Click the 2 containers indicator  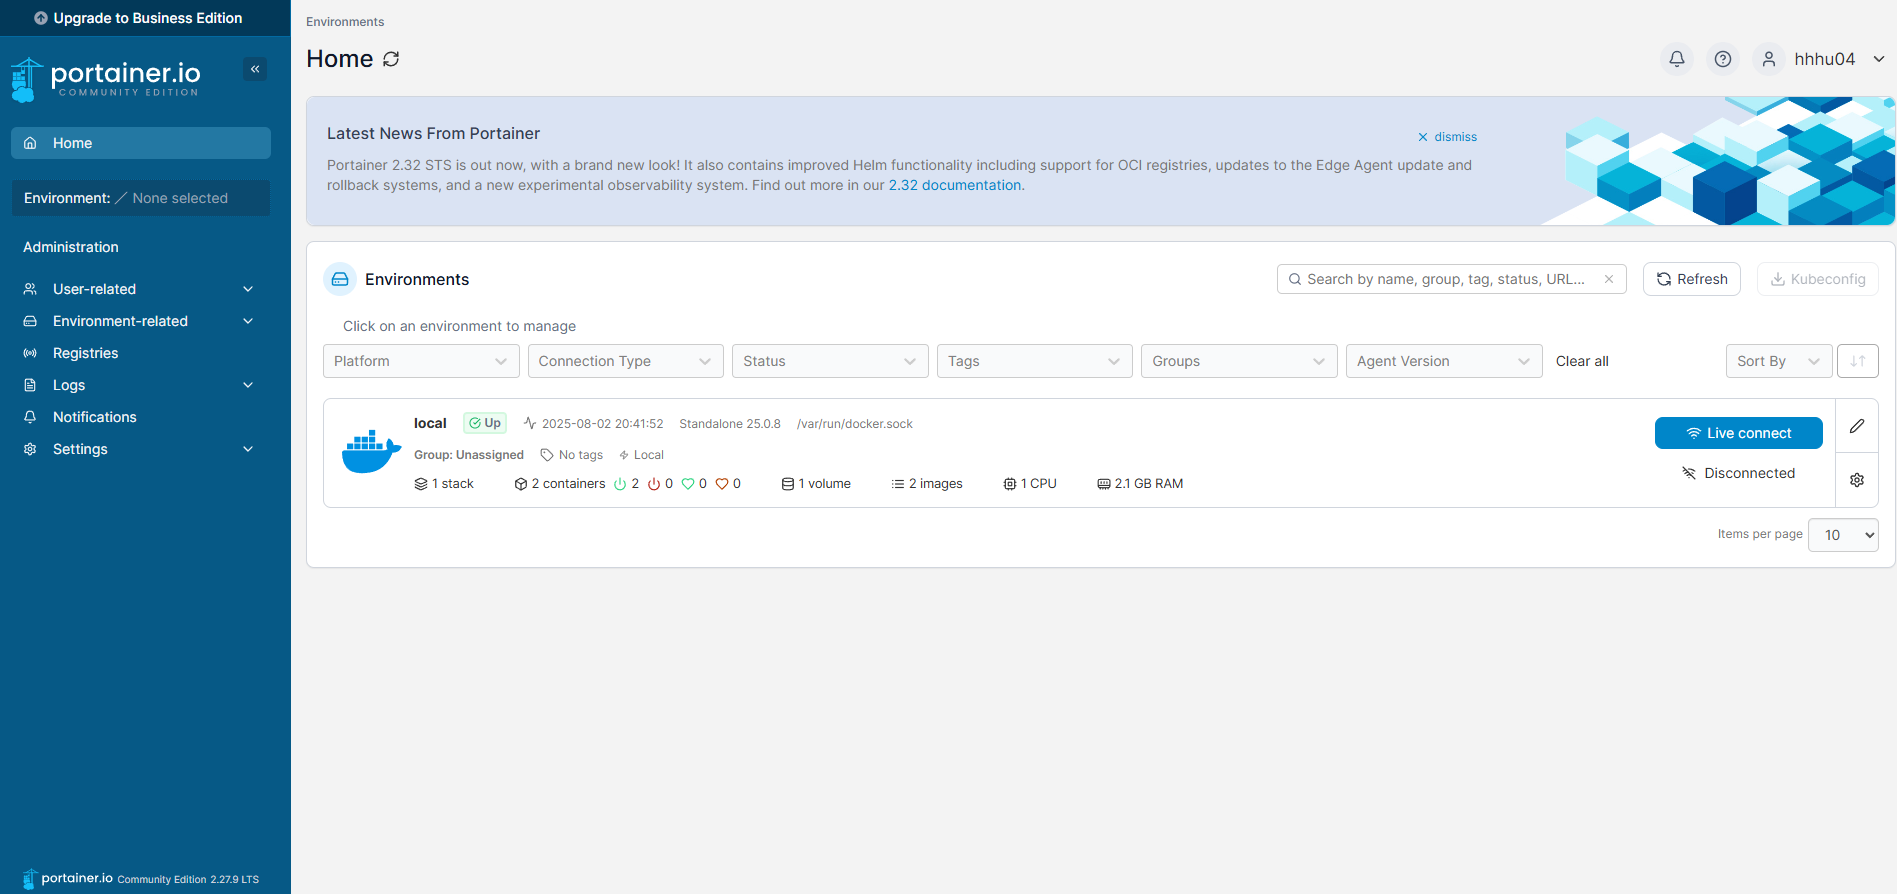[560, 484]
